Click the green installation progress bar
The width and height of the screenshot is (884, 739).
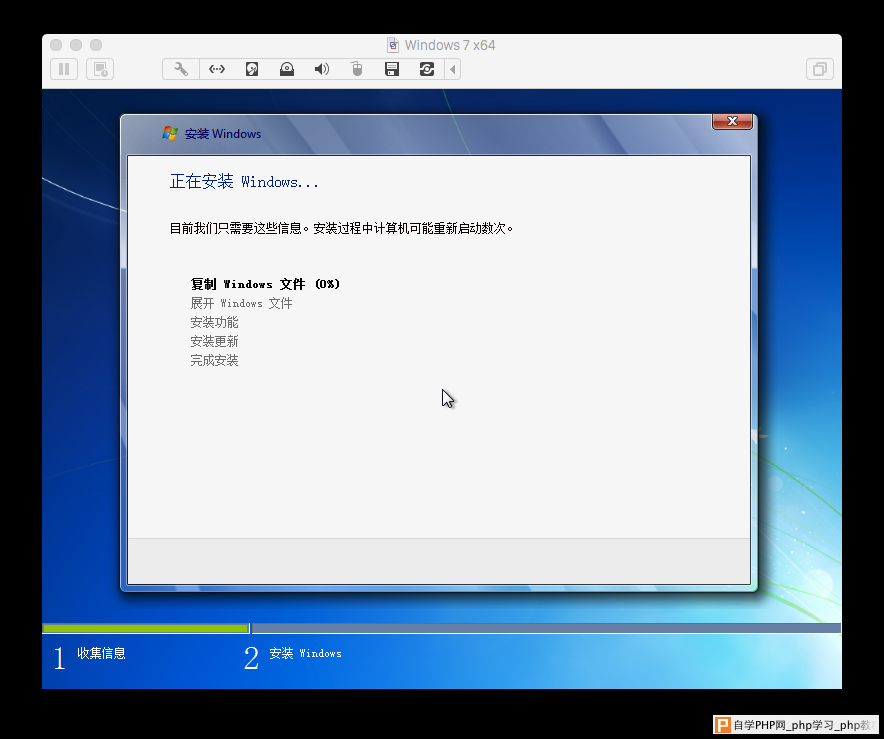pos(145,628)
